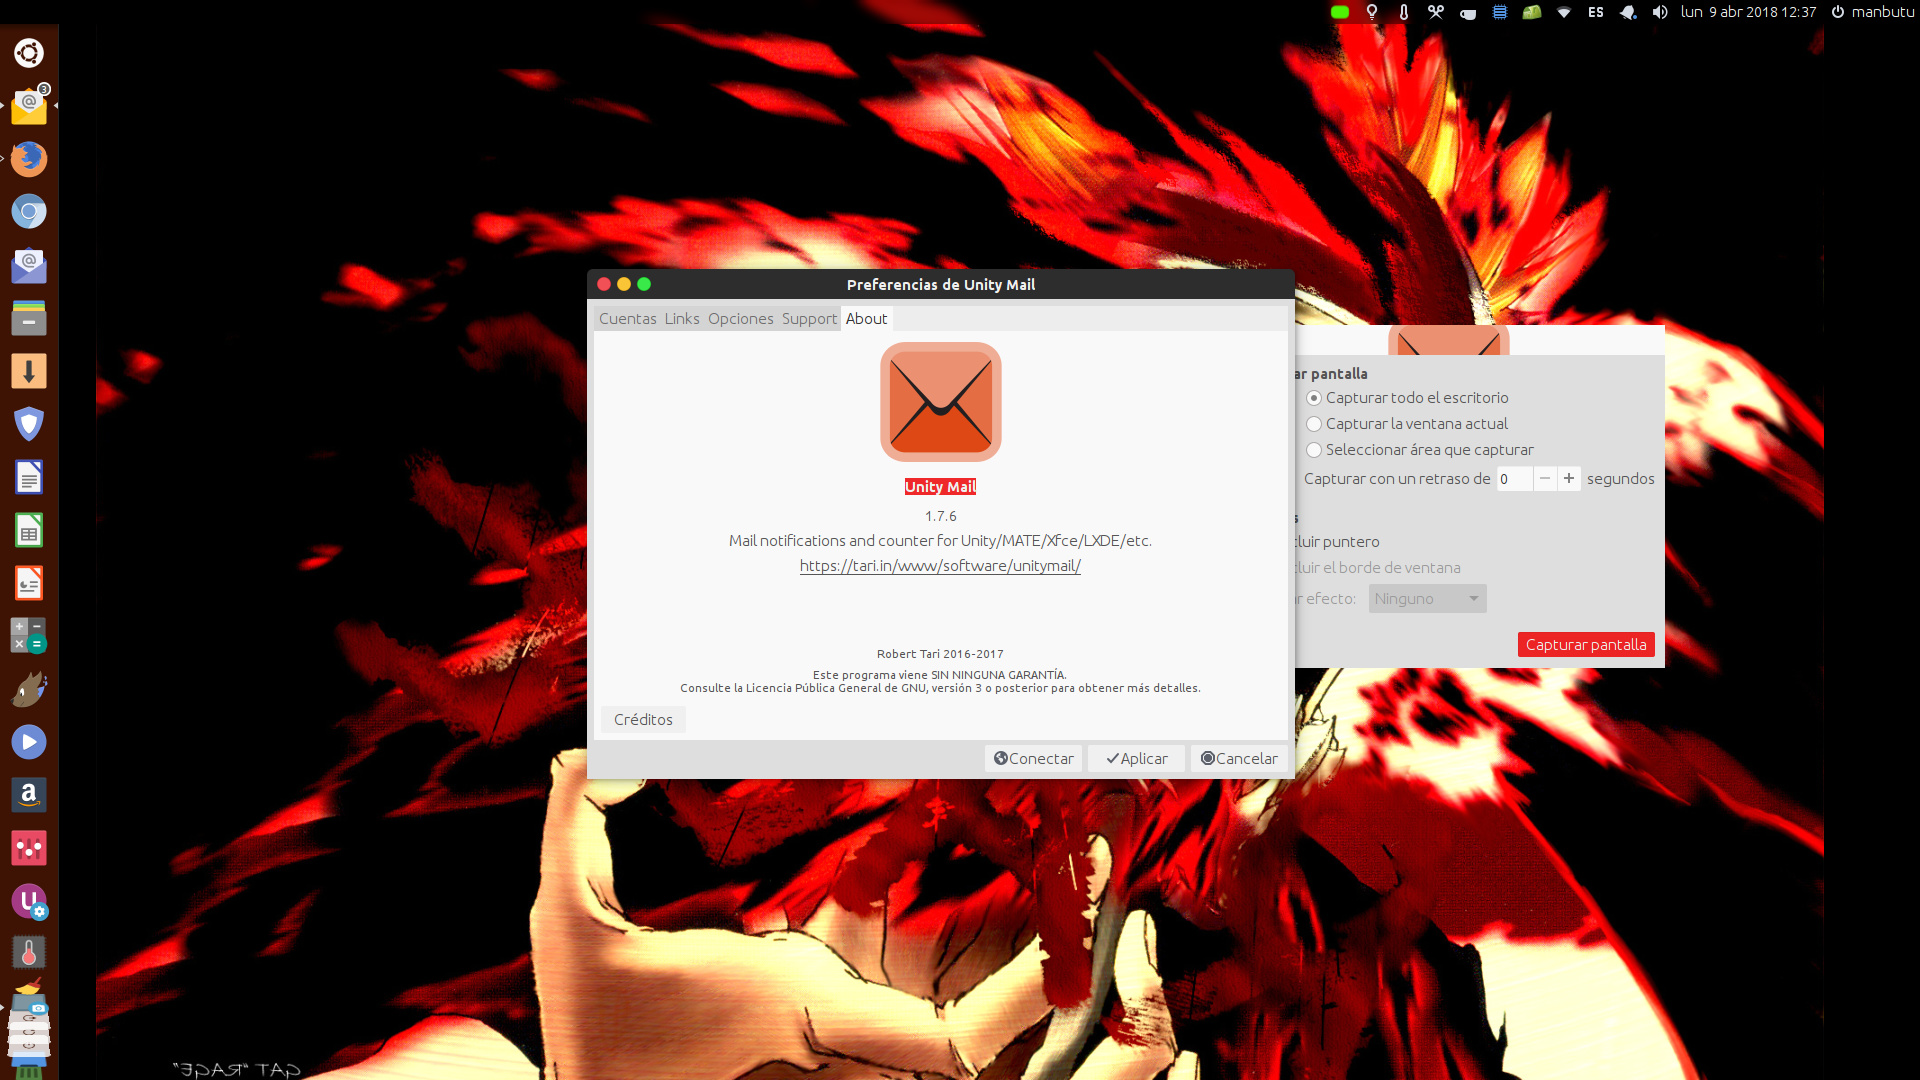Select Capturar la ventana actual option
This screenshot has height=1080, width=1920.
point(1314,424)
